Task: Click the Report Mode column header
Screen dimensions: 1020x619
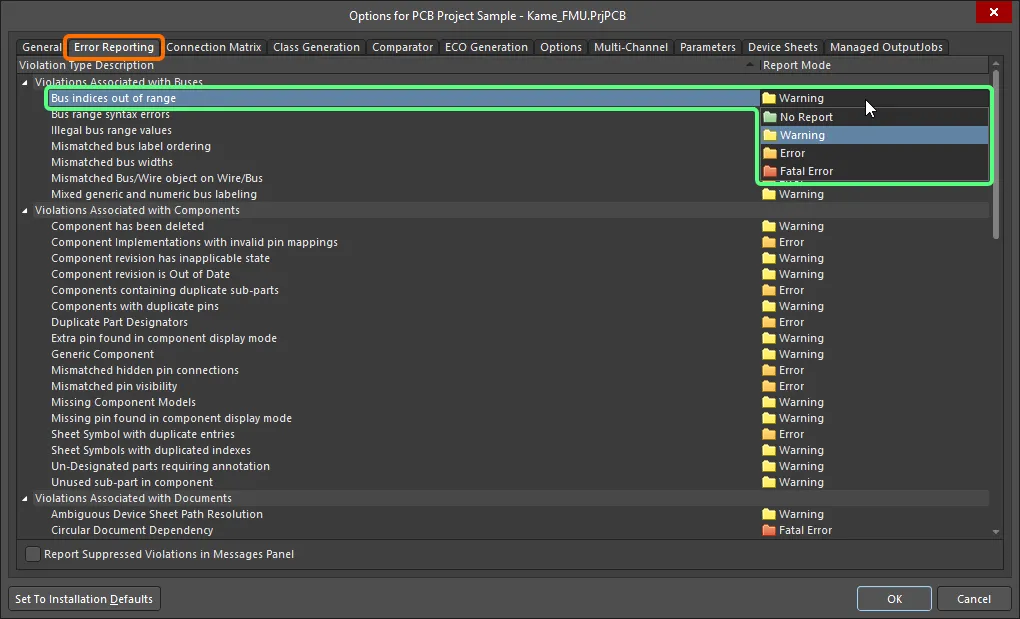Action: tap(874, 65)
